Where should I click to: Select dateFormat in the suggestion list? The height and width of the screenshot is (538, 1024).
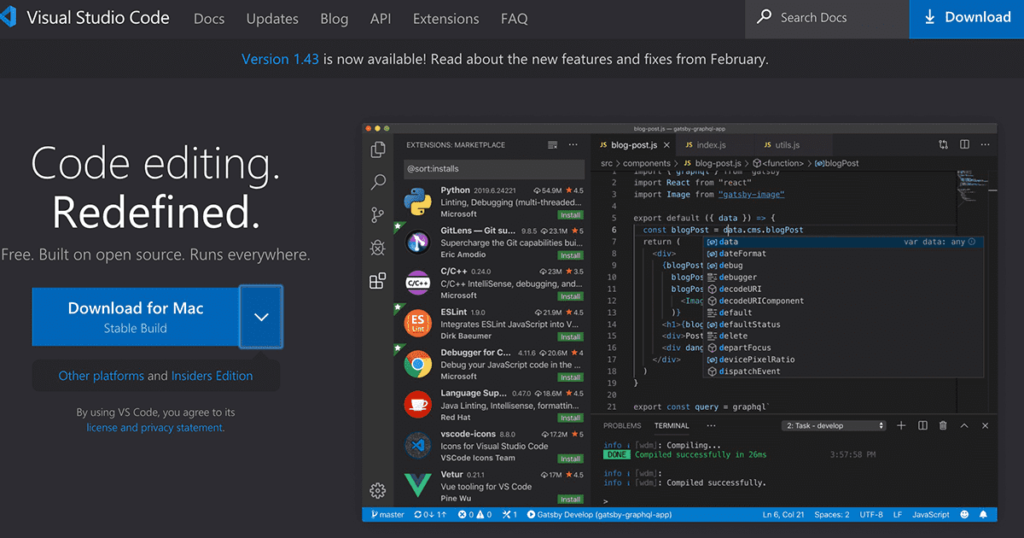tap(844, 253)
